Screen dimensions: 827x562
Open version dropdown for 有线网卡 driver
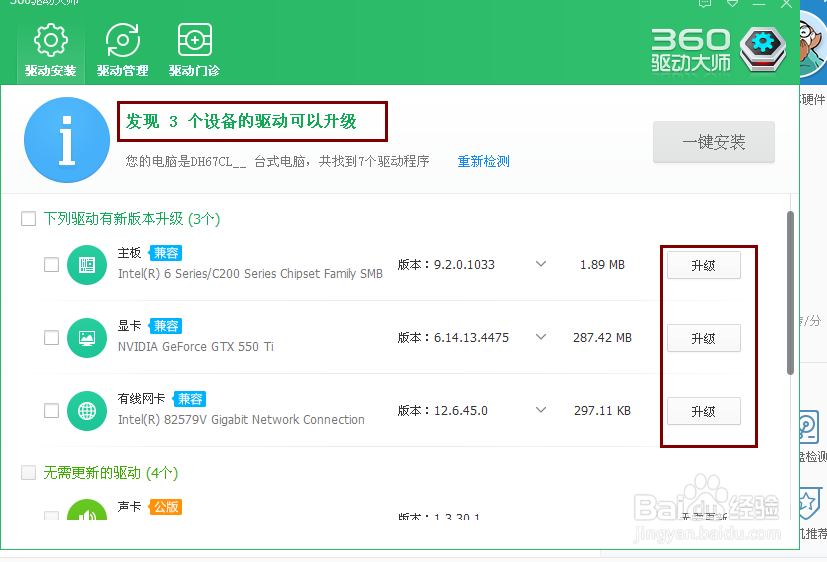point(541,410)
